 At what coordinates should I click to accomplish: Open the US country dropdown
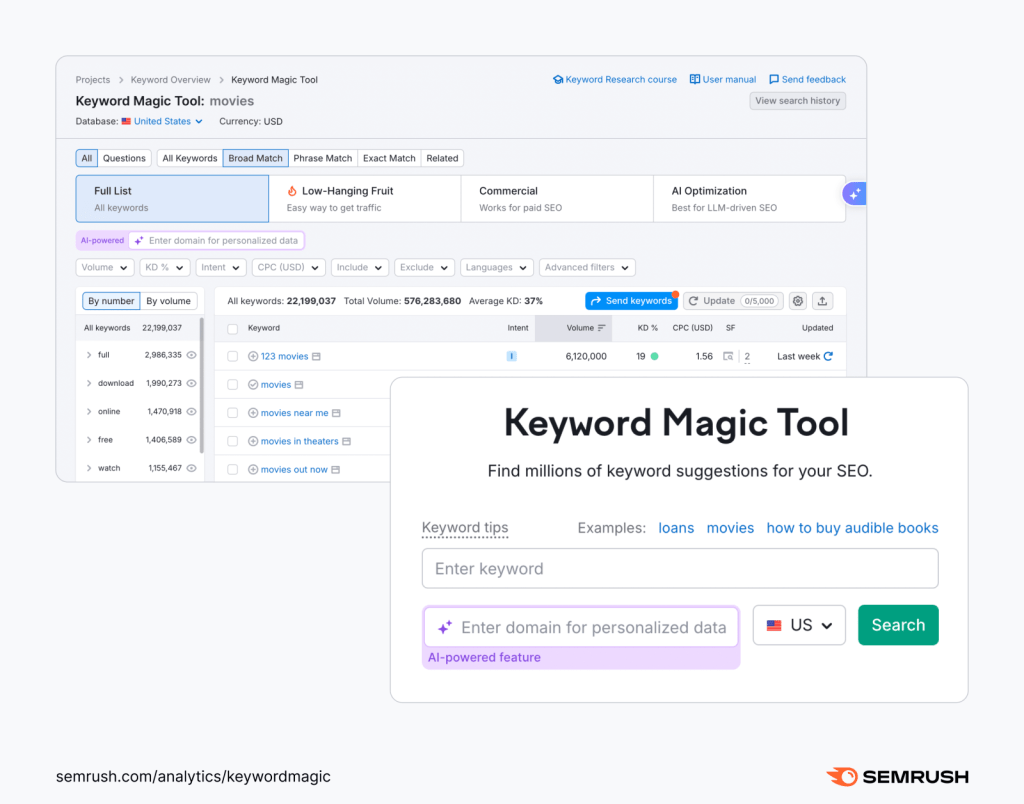[799, 625]
